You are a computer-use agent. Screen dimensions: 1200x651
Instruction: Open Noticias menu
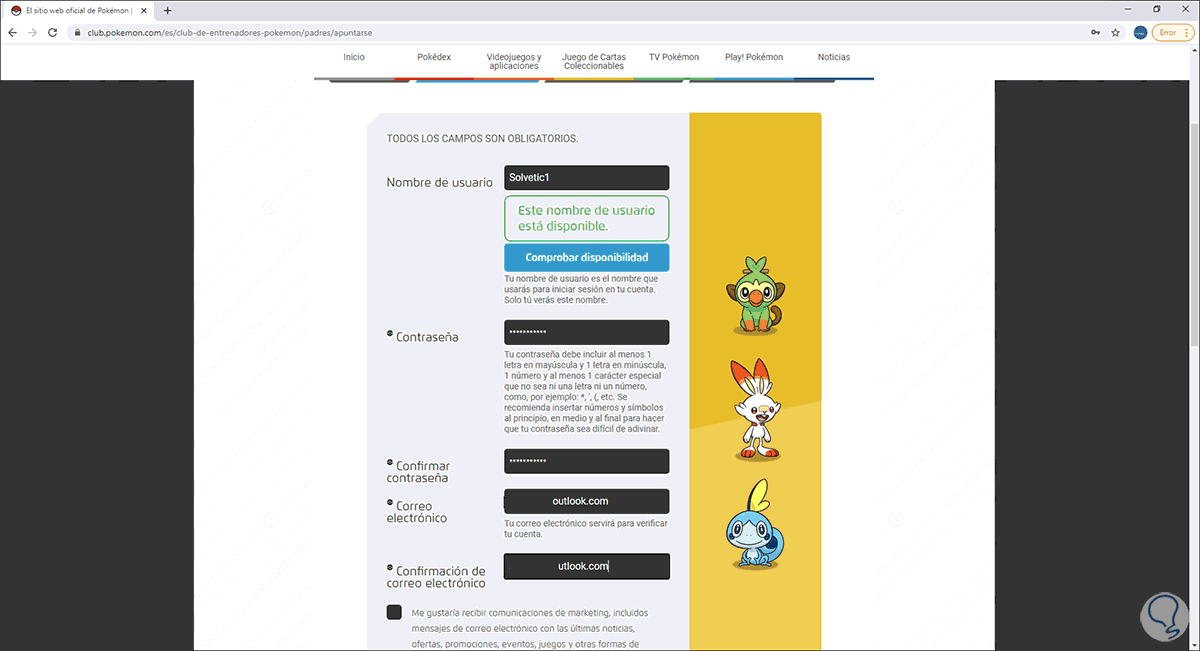[834, 57]
